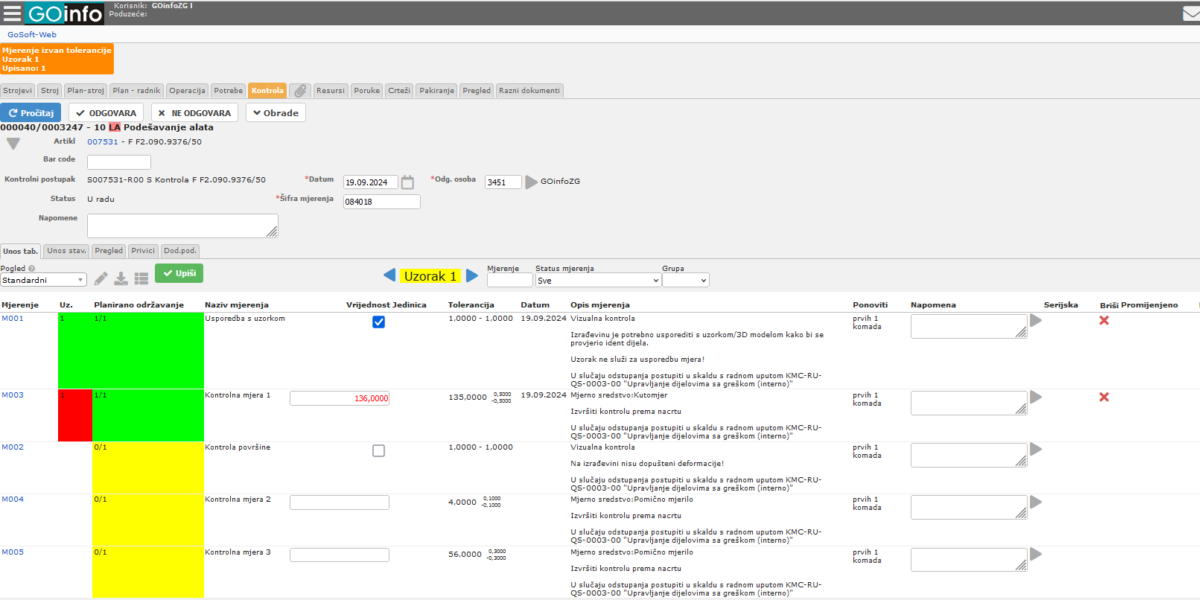Open the Poruke tab
The image size is (1200, 600).
point(367,90)
